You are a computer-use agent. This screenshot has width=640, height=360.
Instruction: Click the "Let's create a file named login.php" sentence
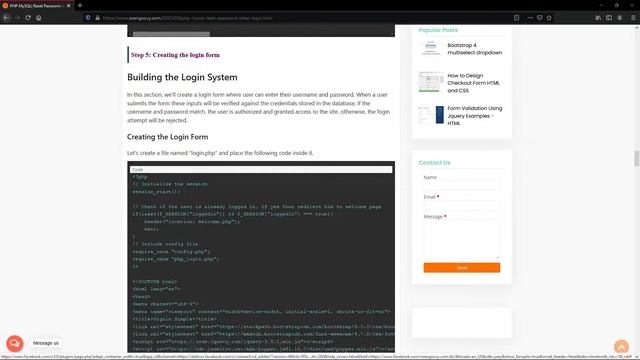point(220,153)
